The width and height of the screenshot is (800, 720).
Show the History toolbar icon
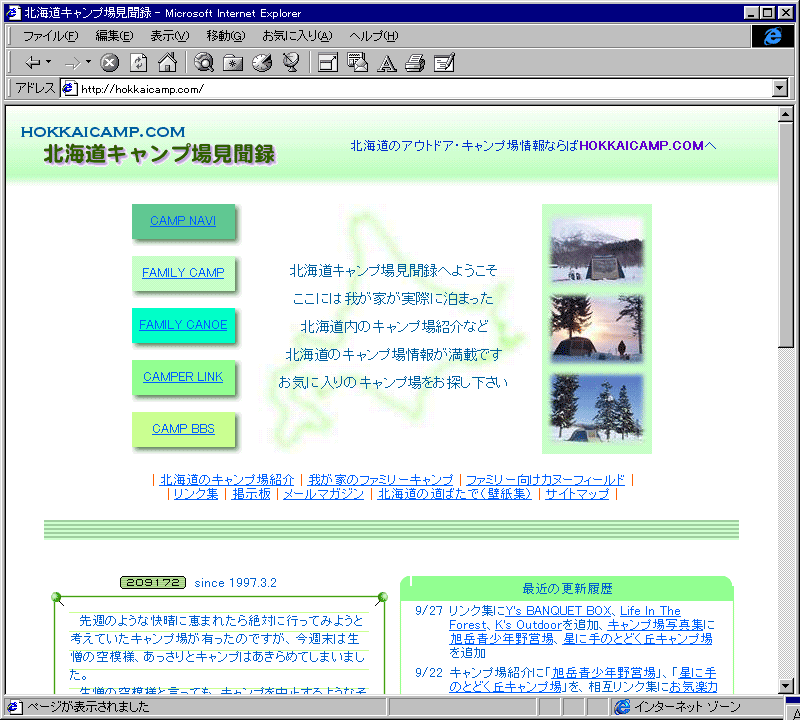[262, 63]
